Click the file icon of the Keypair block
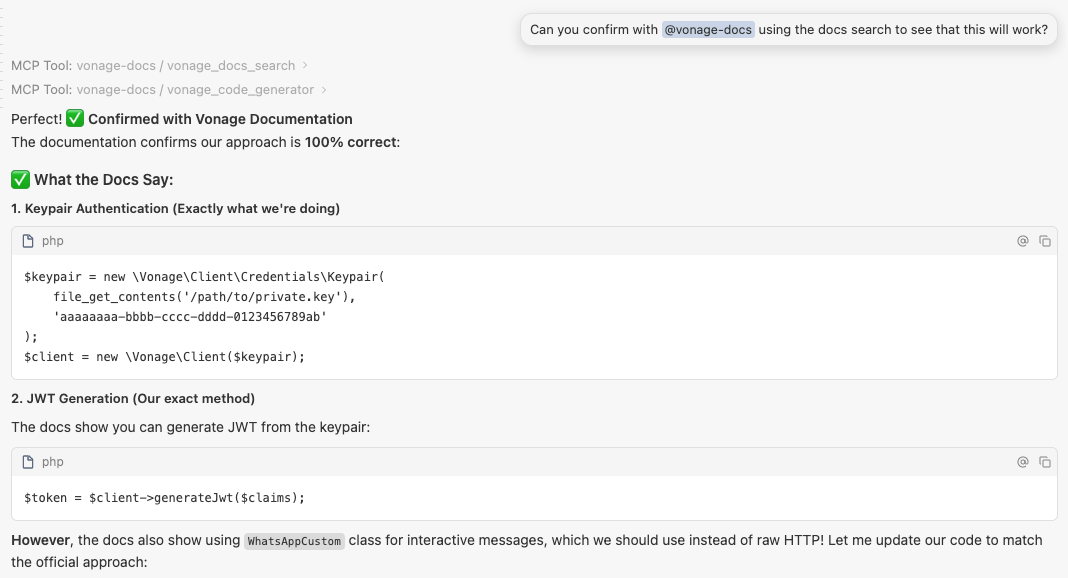The image size is (1068, 578). point(28,241)
